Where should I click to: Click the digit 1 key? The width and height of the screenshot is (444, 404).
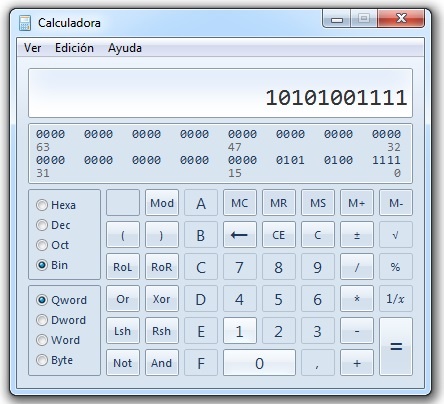(240, 331)
